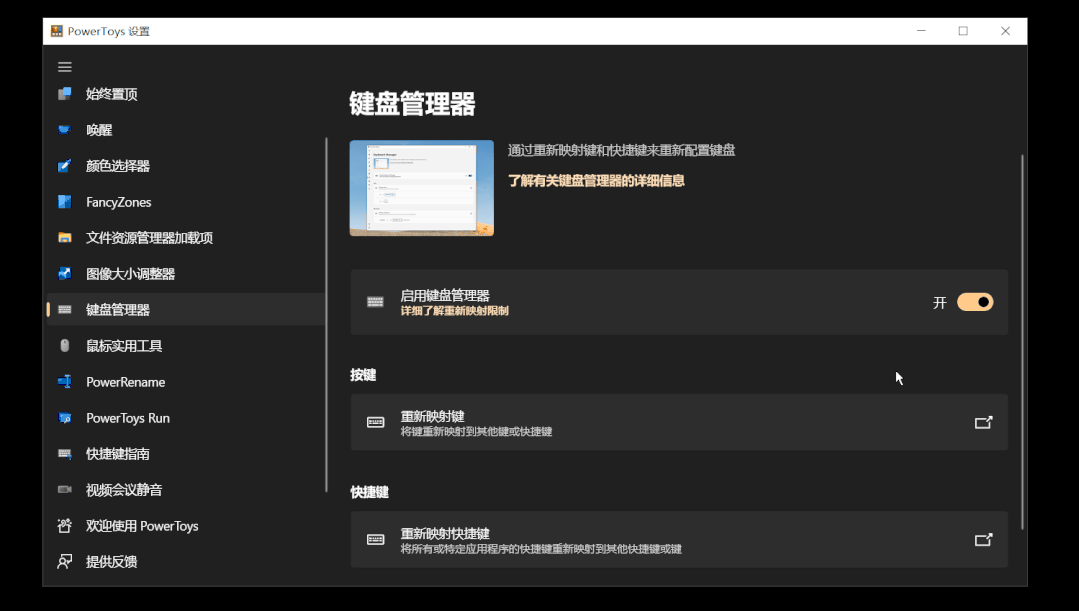1079x611 pixels.
Task: Click the 将键重新映射到其他键或快捷键 description
Action: tap(476, 431)
